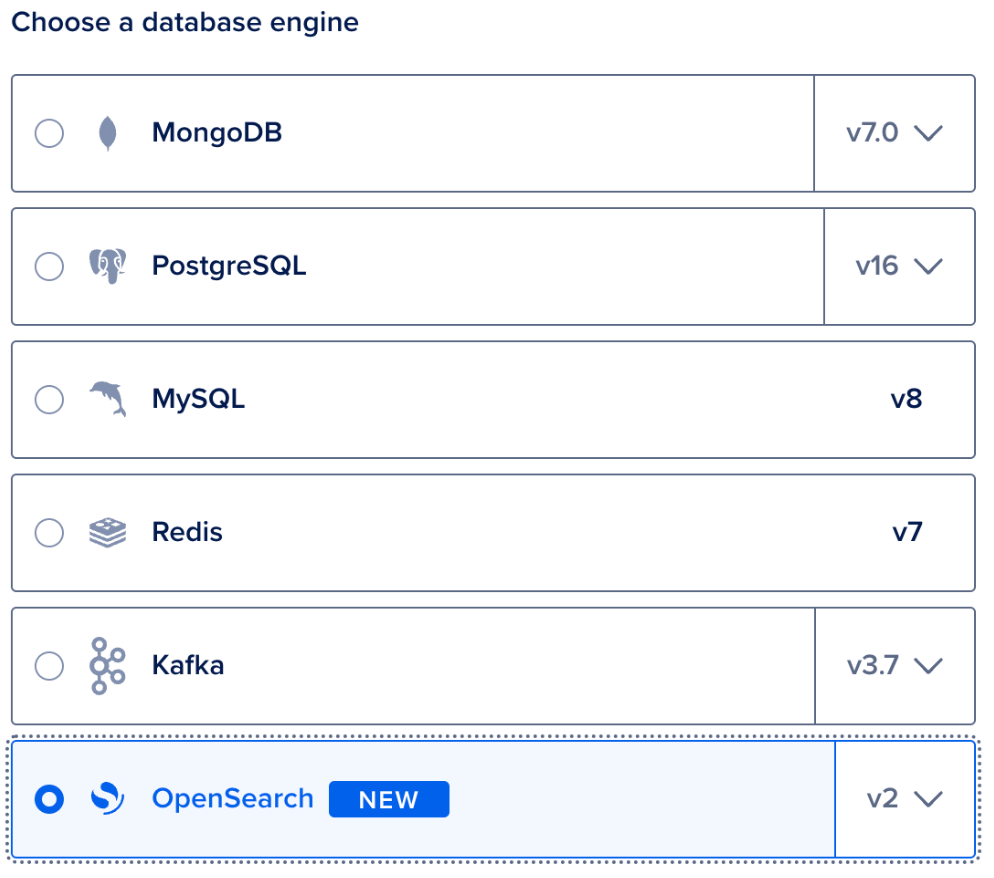Viewport: 994px width, 878px height.
Task: Click the NEW badge next to OpenSearch
Action: 389,799
